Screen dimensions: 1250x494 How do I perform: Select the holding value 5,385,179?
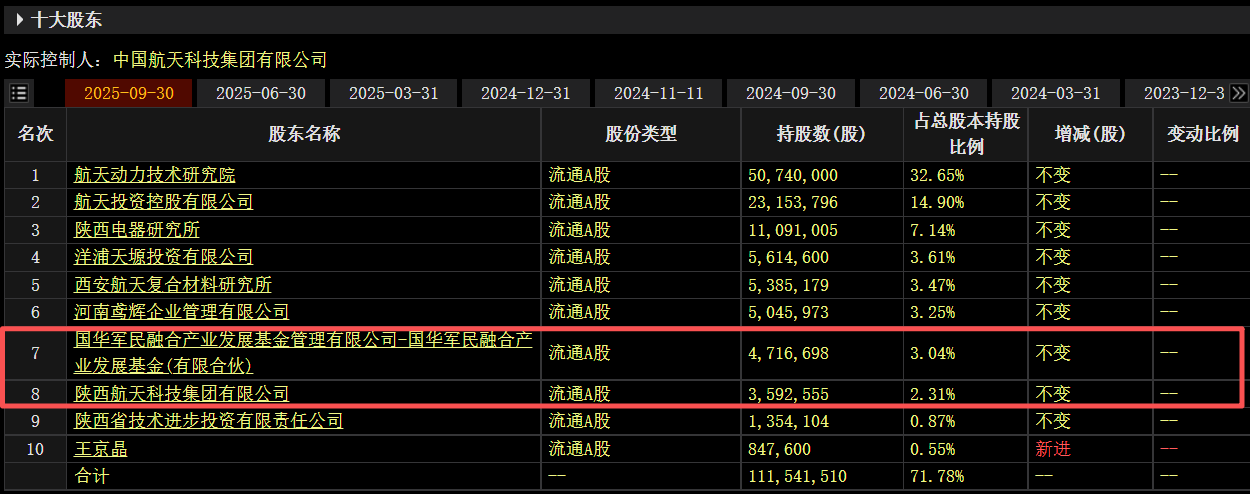point(789,285)
